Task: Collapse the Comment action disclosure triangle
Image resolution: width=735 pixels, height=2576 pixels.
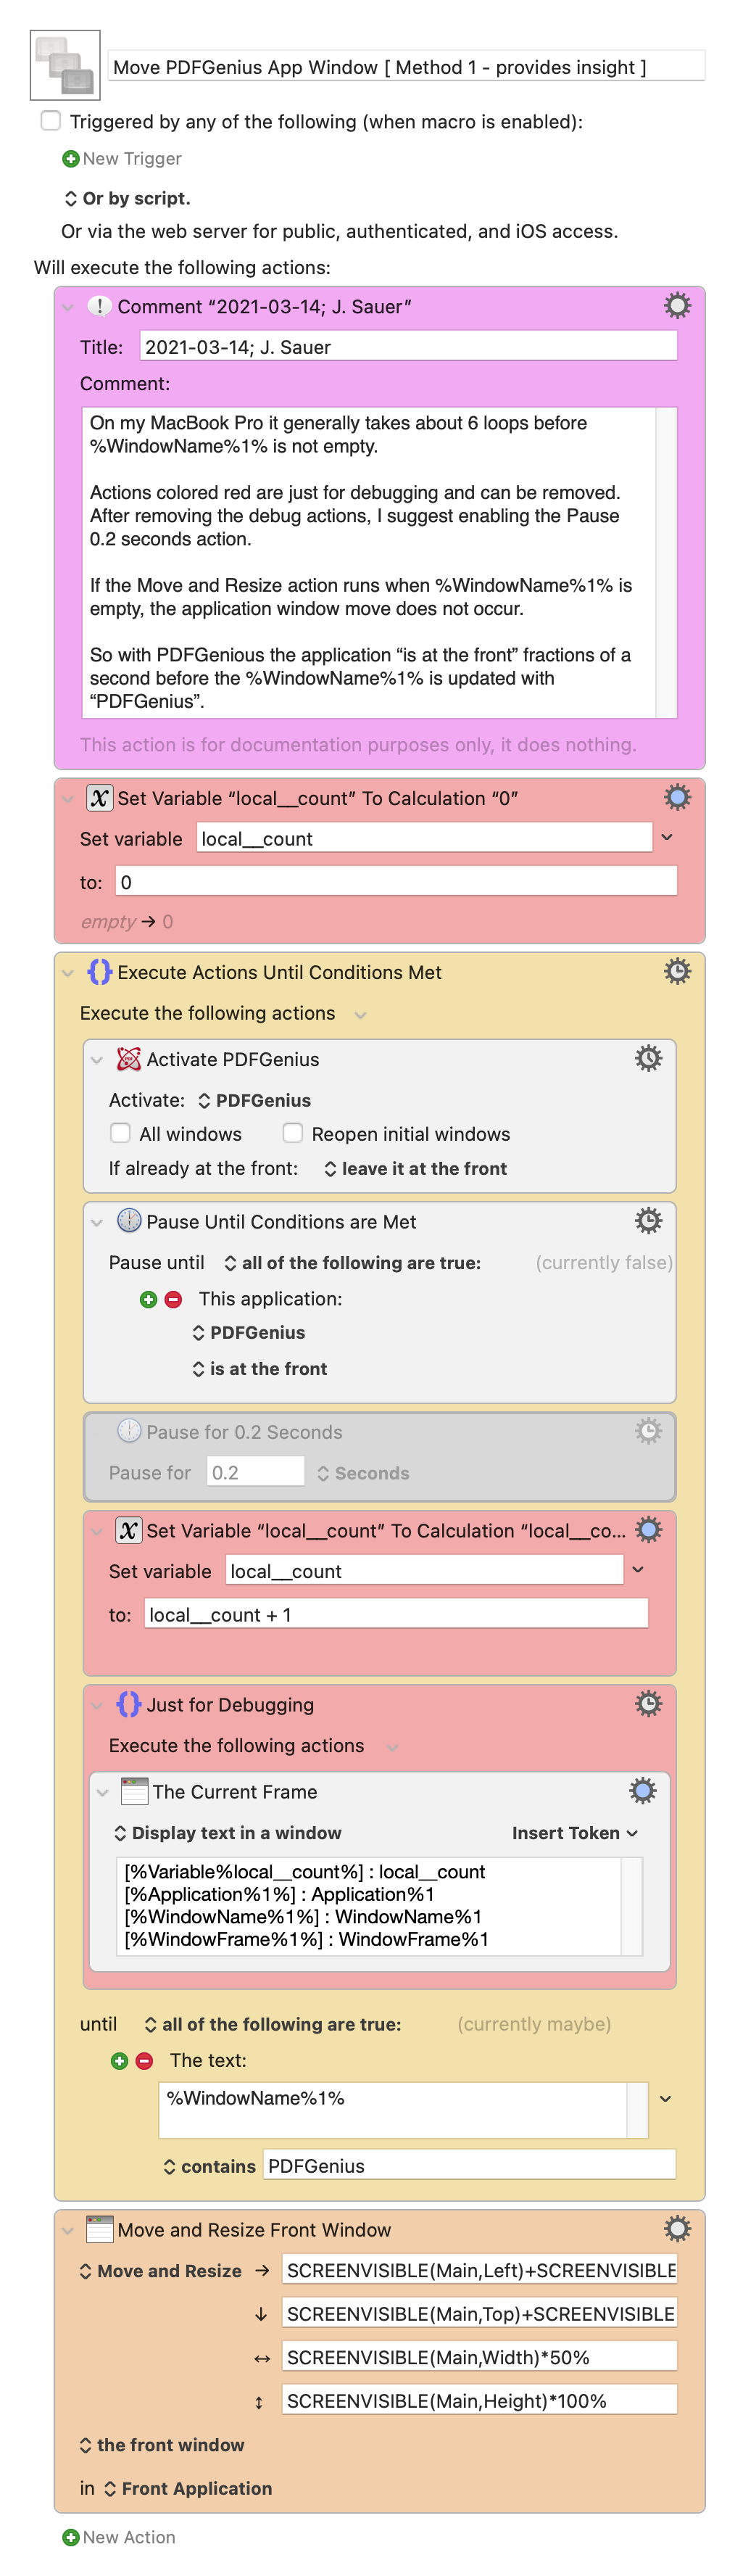Action: 68,307
